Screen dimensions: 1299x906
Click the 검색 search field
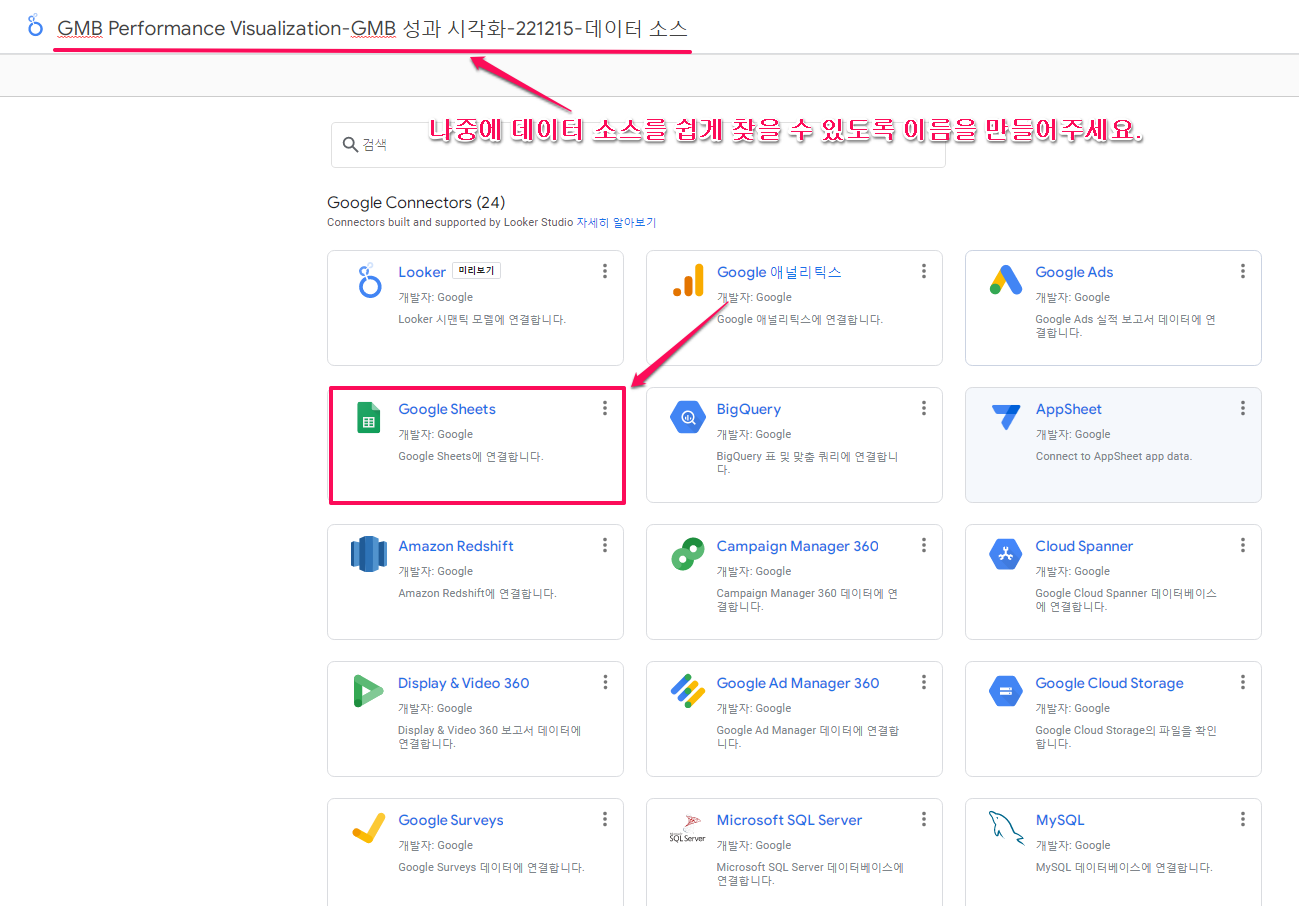pos(638,145)
